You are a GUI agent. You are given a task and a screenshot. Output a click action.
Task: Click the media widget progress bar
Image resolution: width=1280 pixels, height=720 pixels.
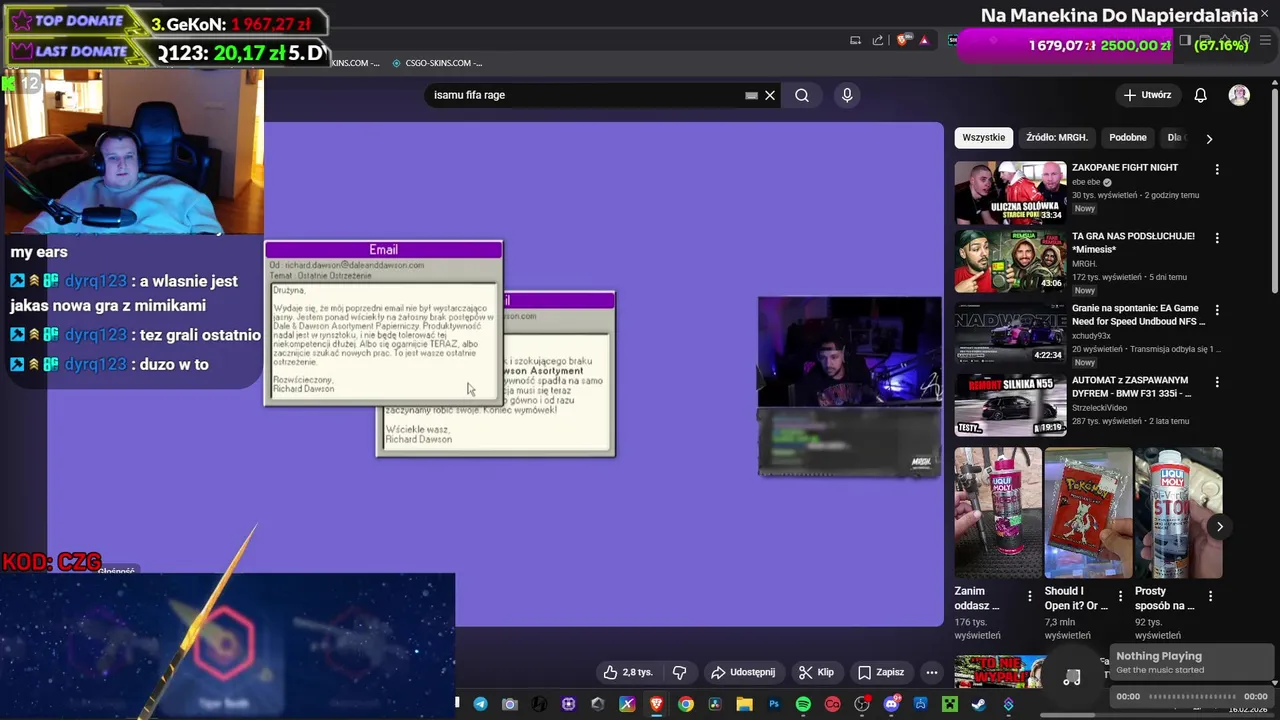click(x=1191, y=696)
